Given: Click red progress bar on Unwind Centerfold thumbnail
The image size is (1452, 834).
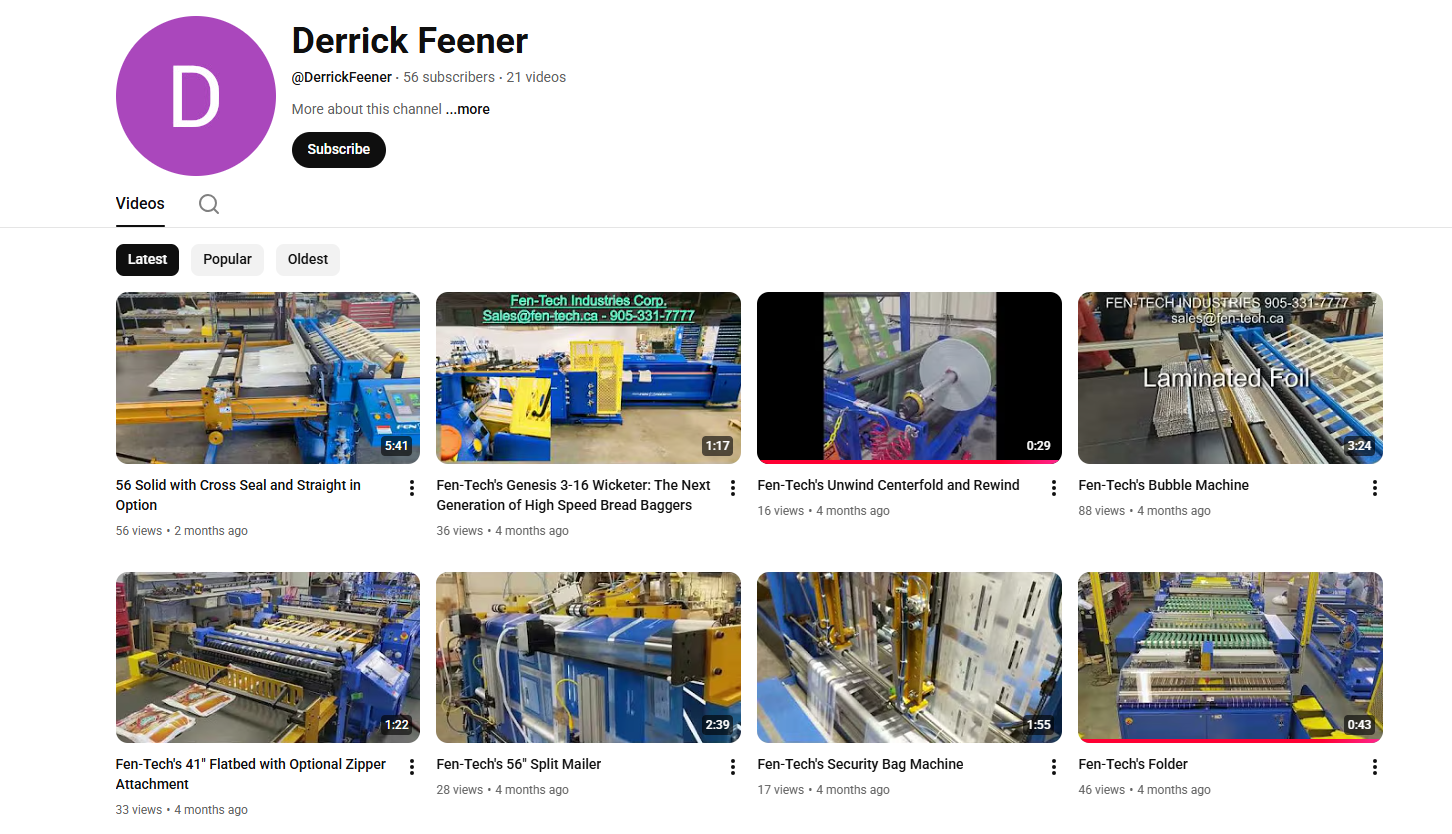Looking at the screenshot, I should 909,462.
